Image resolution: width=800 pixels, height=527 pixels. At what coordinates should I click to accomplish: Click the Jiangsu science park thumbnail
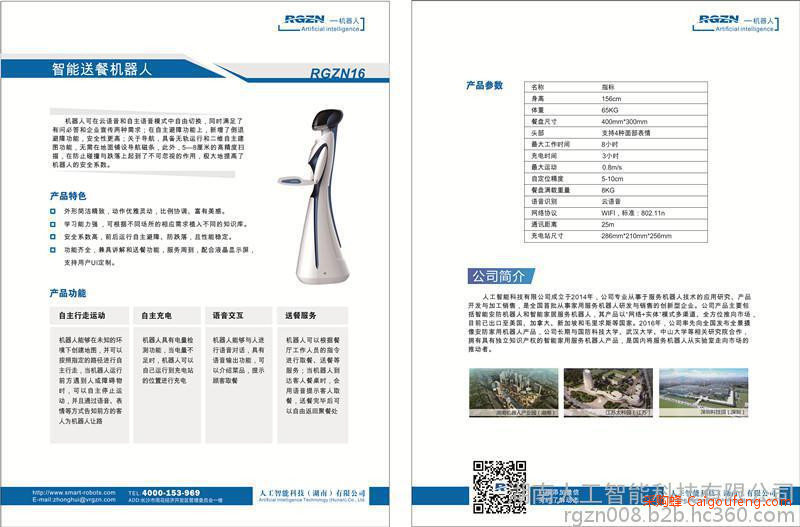(608, 392)
